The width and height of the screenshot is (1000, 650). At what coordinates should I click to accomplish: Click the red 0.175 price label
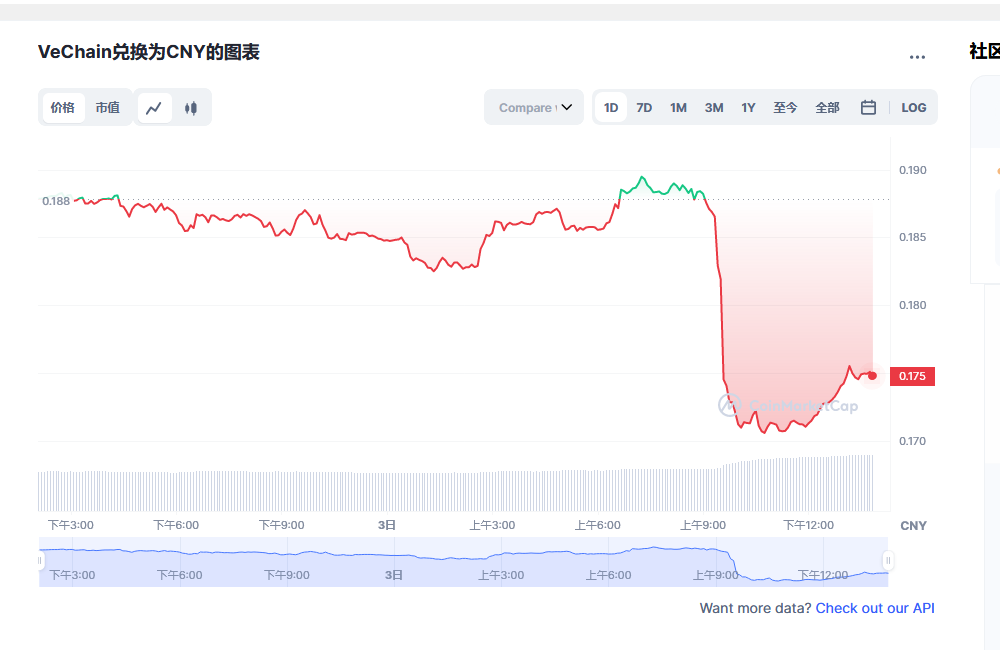pos(912,376)
